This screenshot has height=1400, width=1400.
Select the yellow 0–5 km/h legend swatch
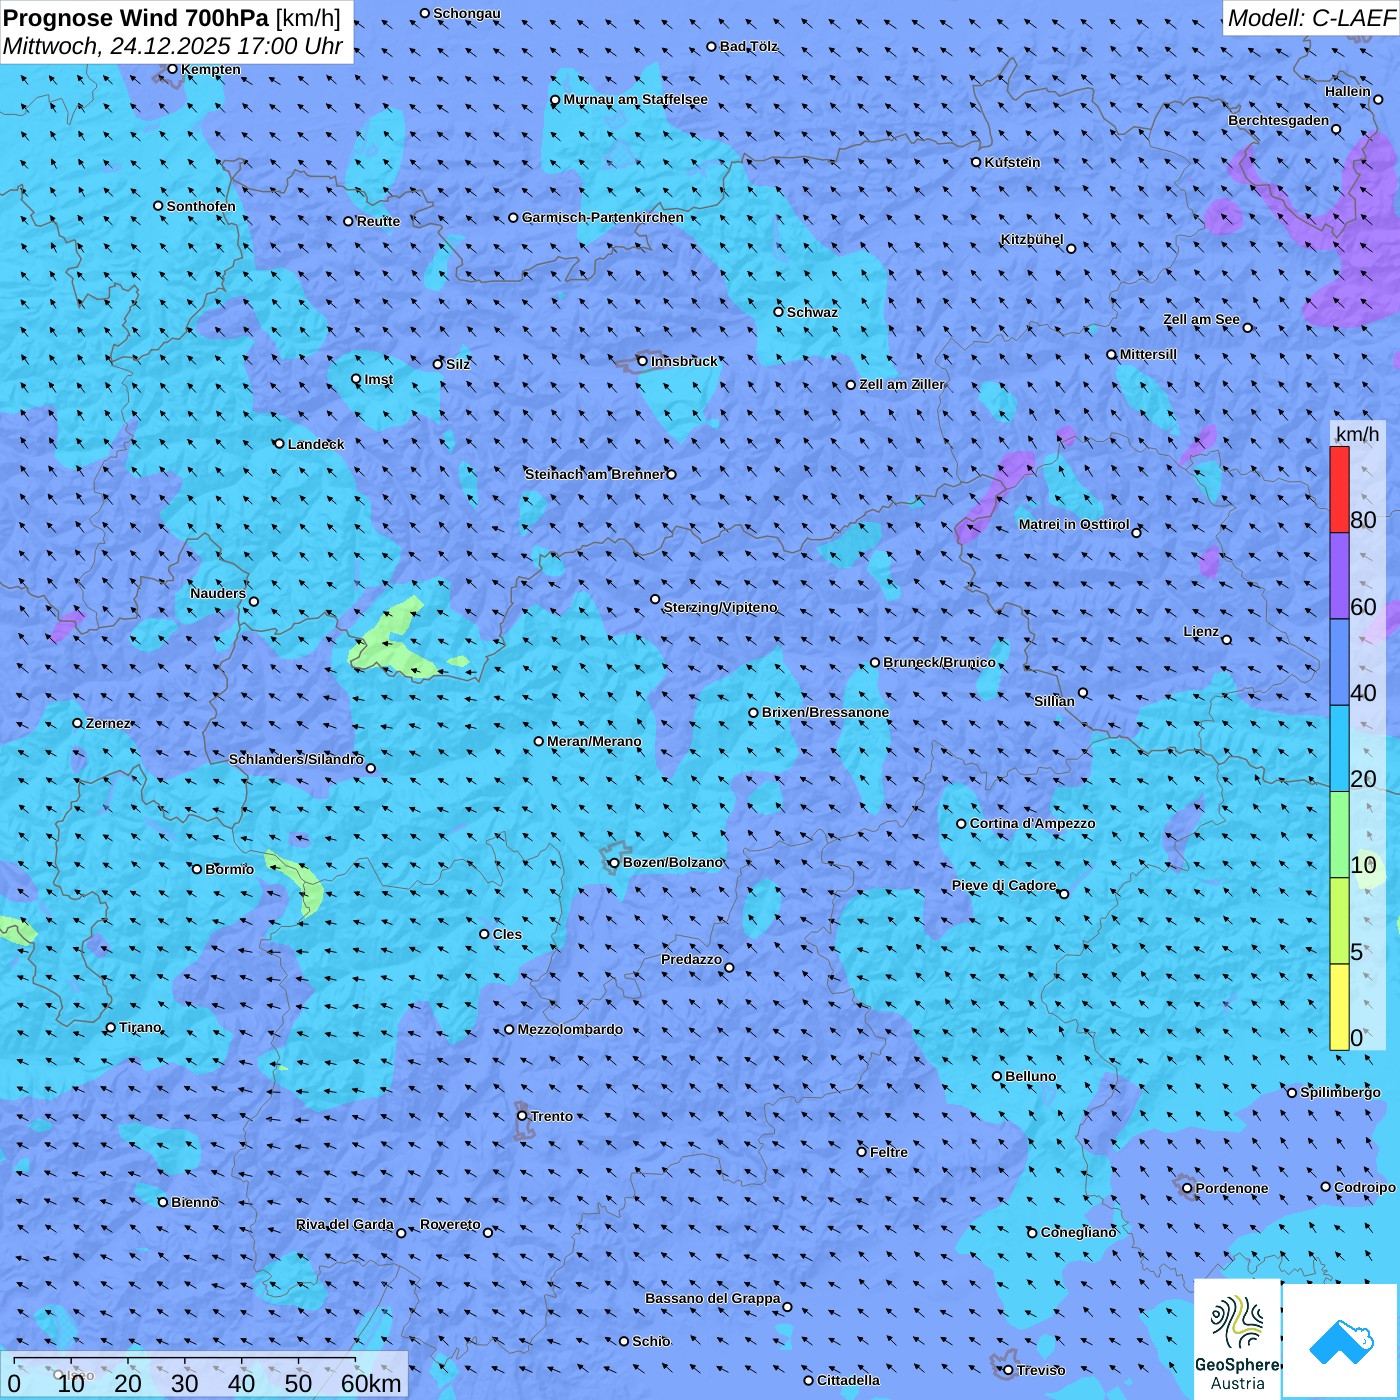pyautogui.click(x=1339, y=1007)
